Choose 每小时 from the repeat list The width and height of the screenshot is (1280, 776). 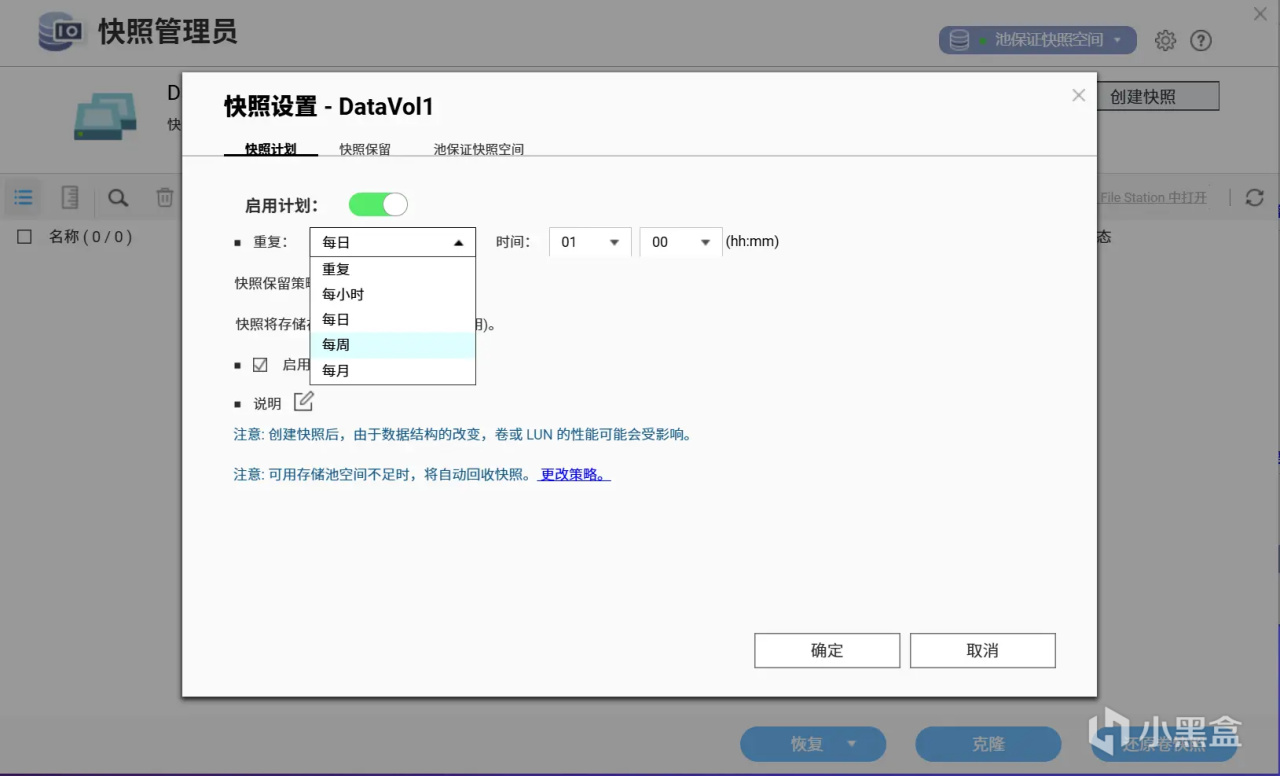click(393, 294)
